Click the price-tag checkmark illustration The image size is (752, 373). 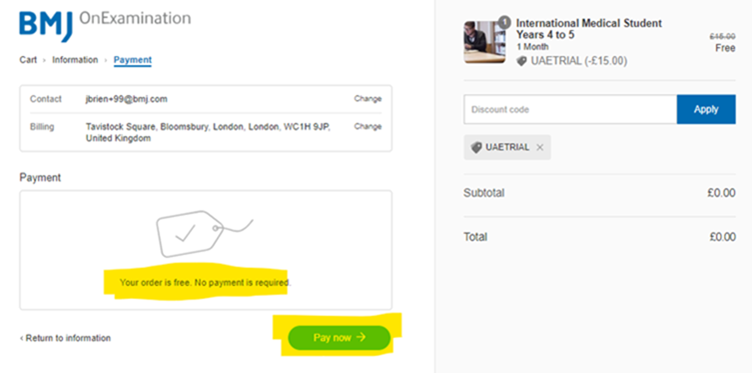(205, 233)
